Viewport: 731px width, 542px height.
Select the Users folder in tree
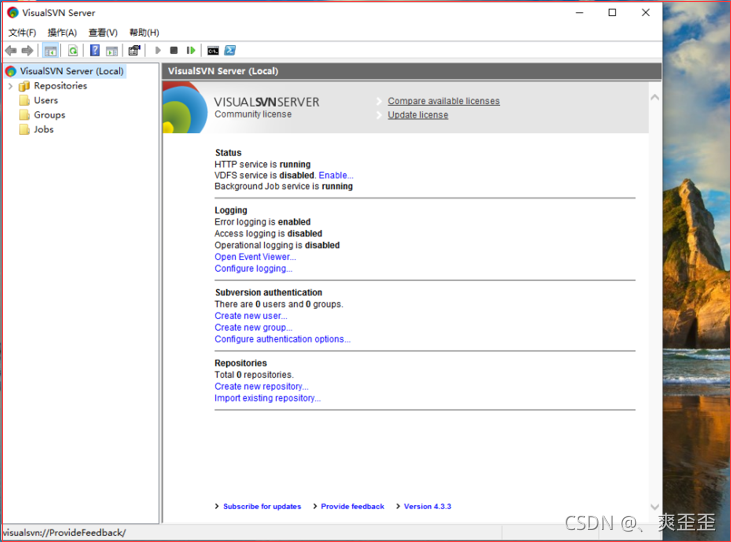pyautogui.click(x=46, y=100)
